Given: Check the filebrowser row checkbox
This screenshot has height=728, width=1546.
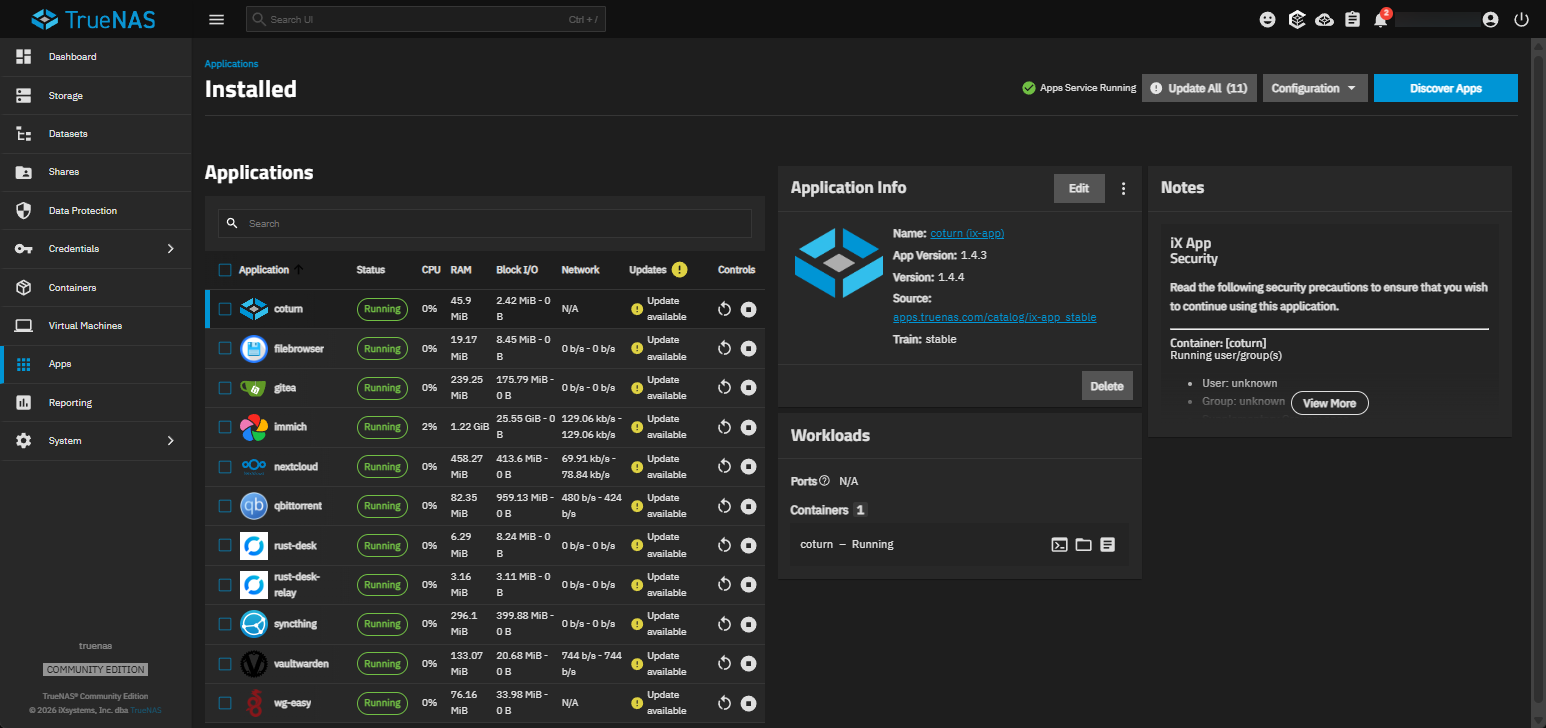Looking at the screenshot, I should (225, 348).
